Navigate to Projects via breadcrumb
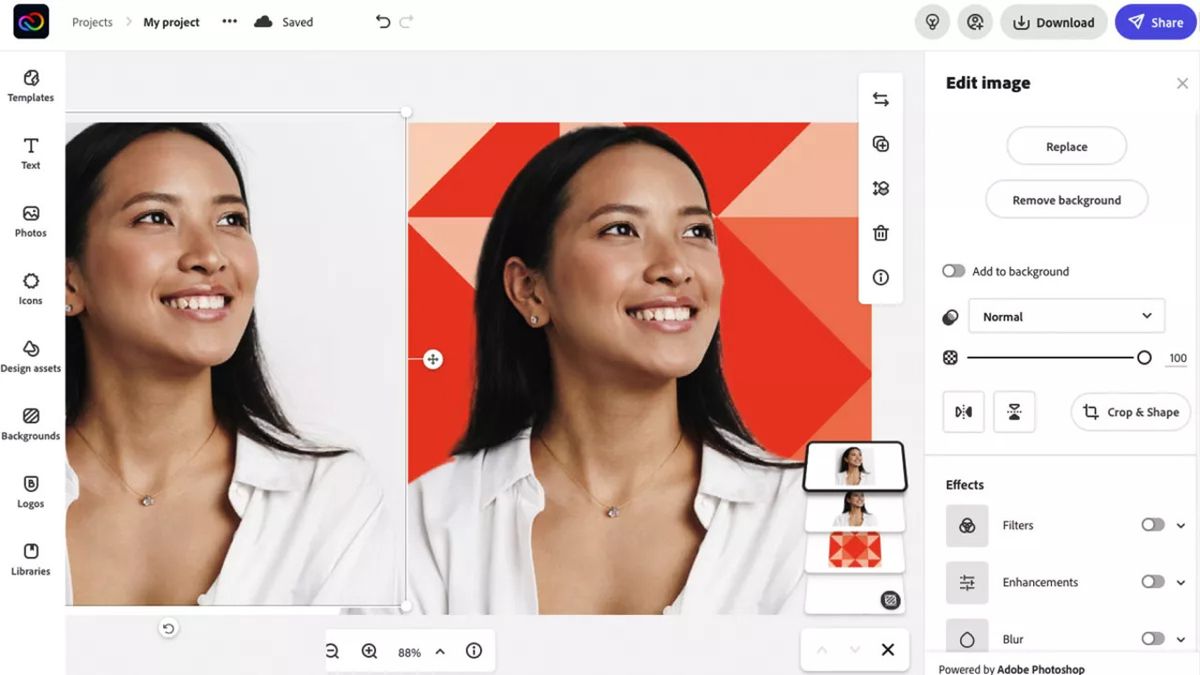The height and width of the screenshot is (675, 1200). [x=92, y=21]
